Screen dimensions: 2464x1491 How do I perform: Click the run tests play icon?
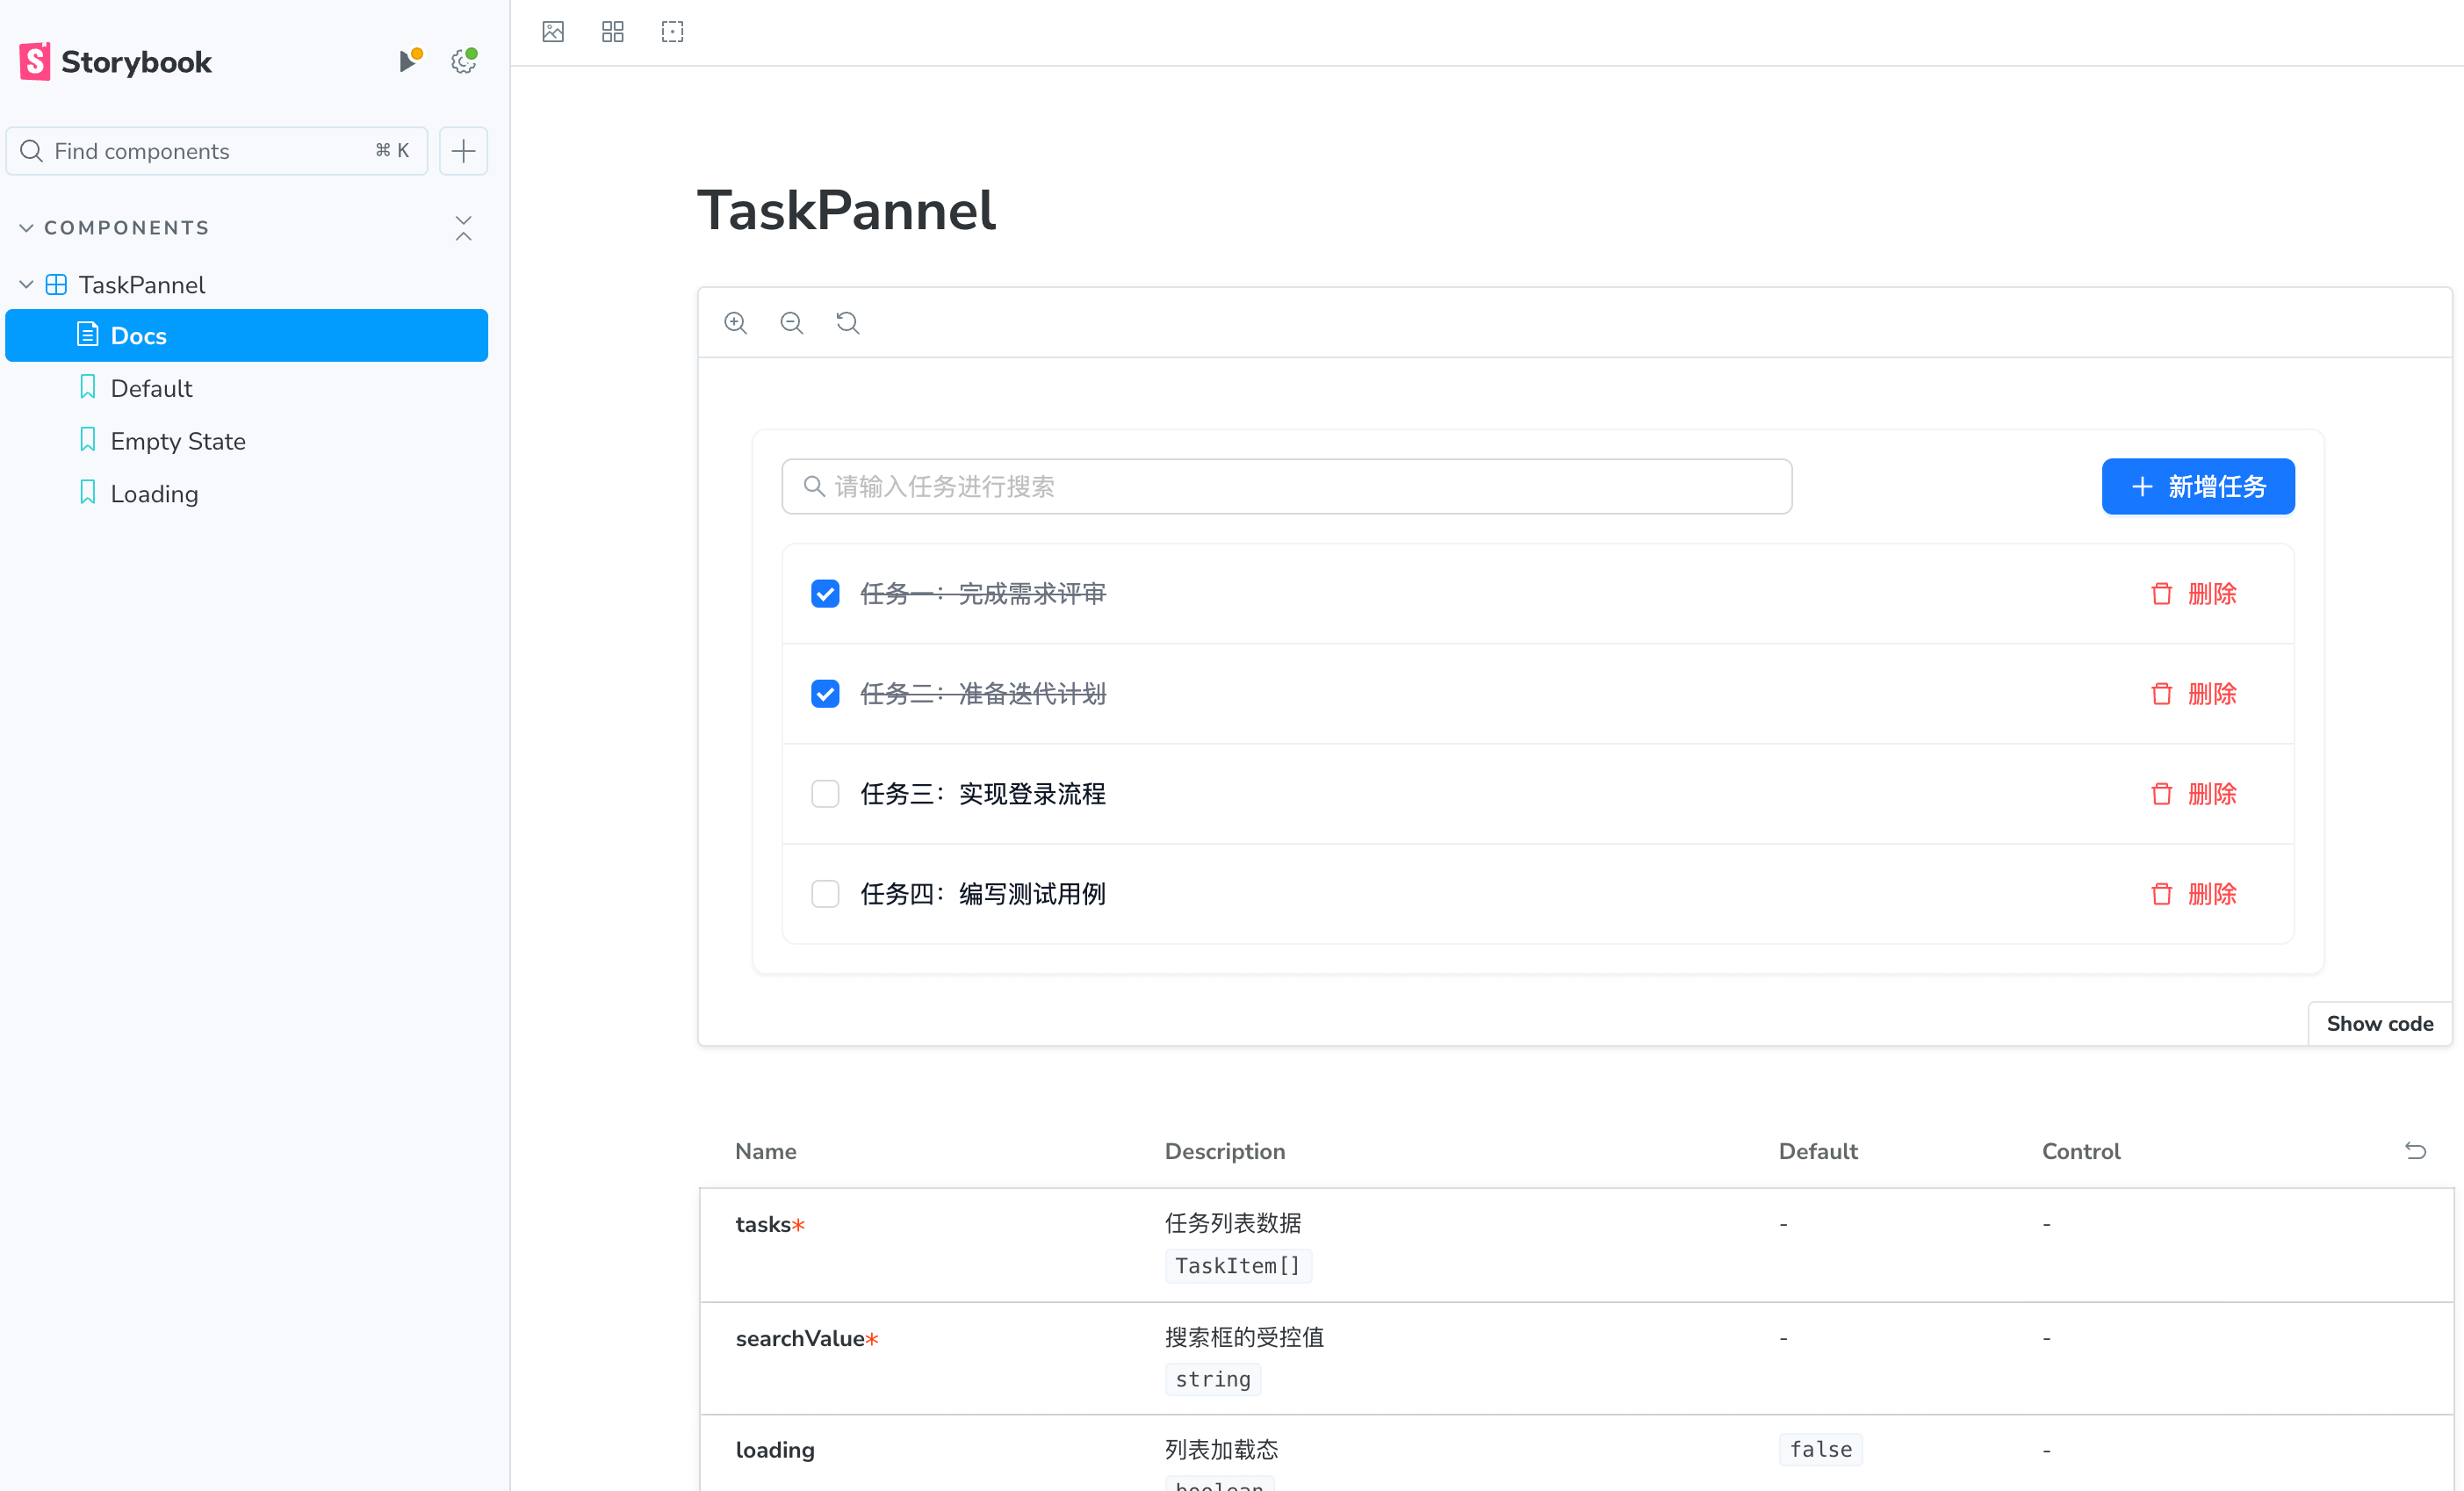click(408, 62)
